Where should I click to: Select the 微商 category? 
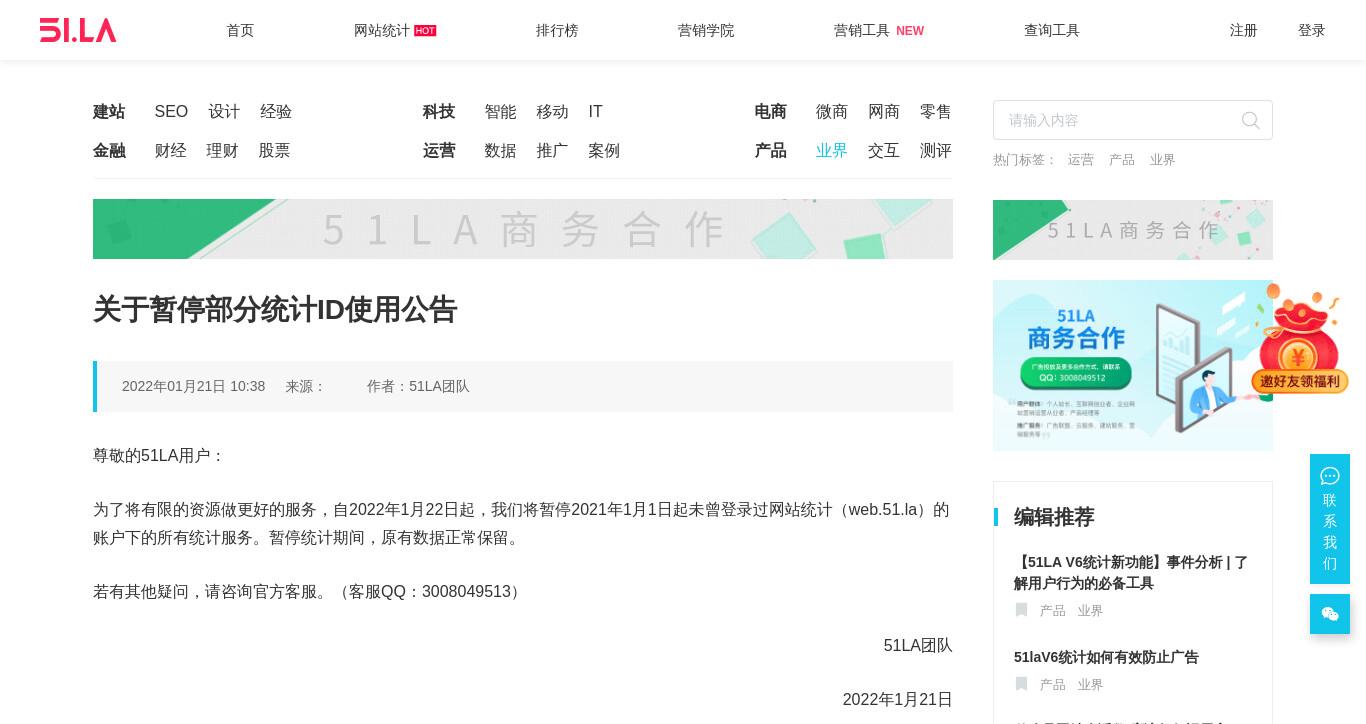pyautogui.click(x=832, y=112)
